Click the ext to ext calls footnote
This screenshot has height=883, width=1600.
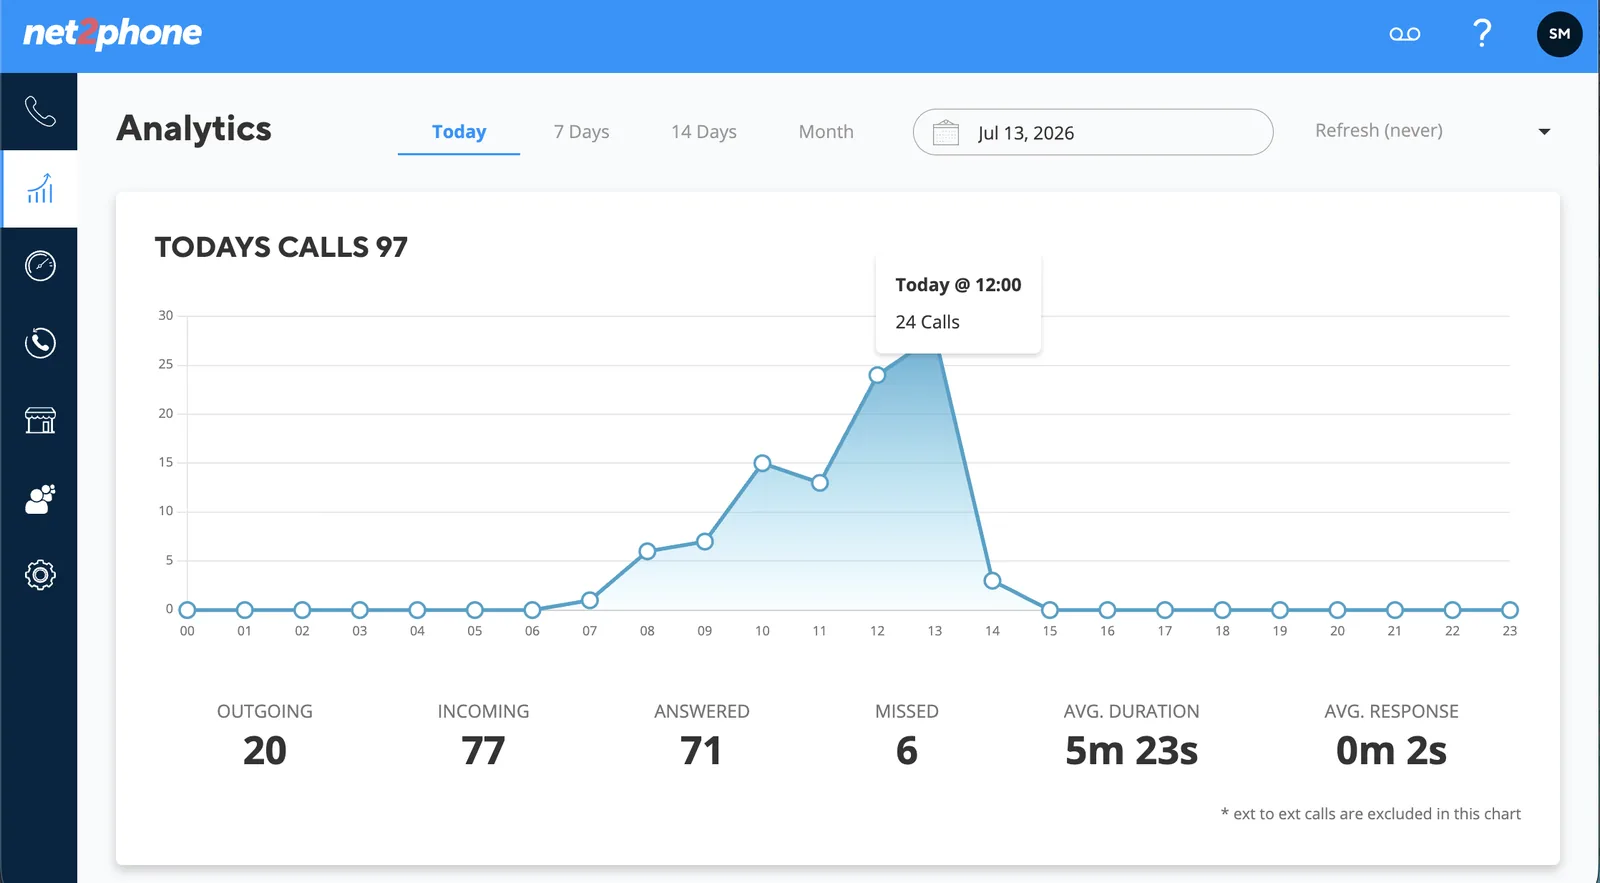[1370, 814]
